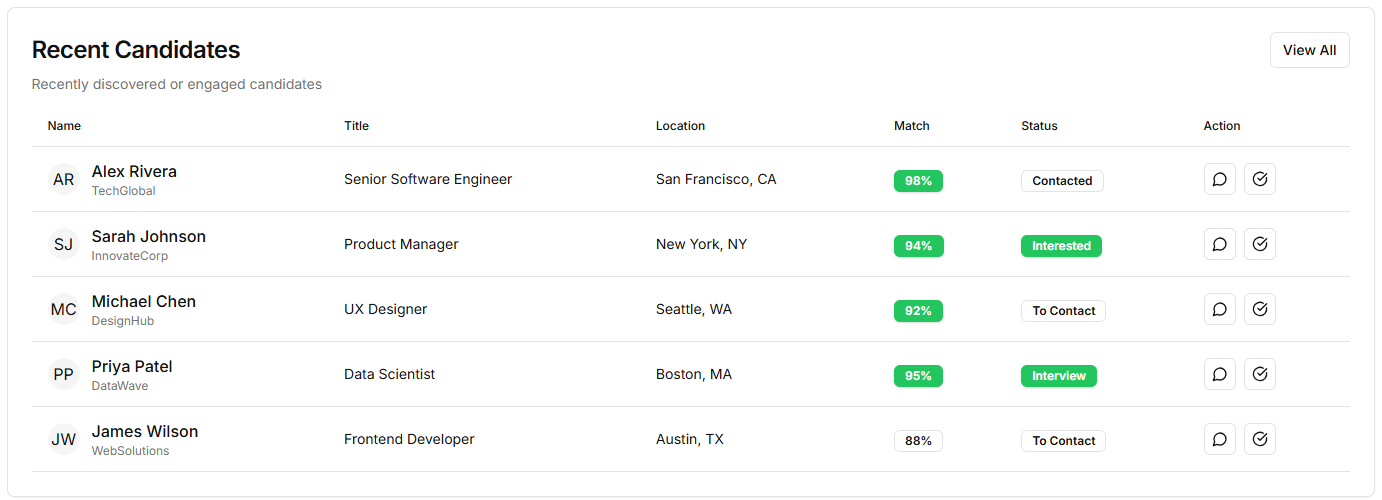Message Priya Patel using chat icon
Screen dimensions: 1382x500
click(1219, 375)
